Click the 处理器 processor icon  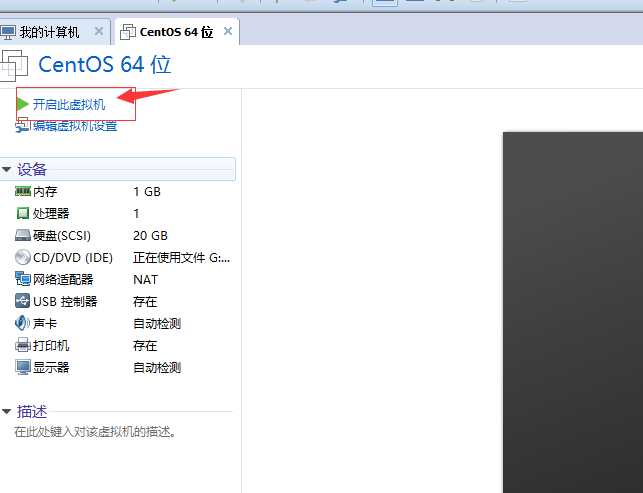23,213
